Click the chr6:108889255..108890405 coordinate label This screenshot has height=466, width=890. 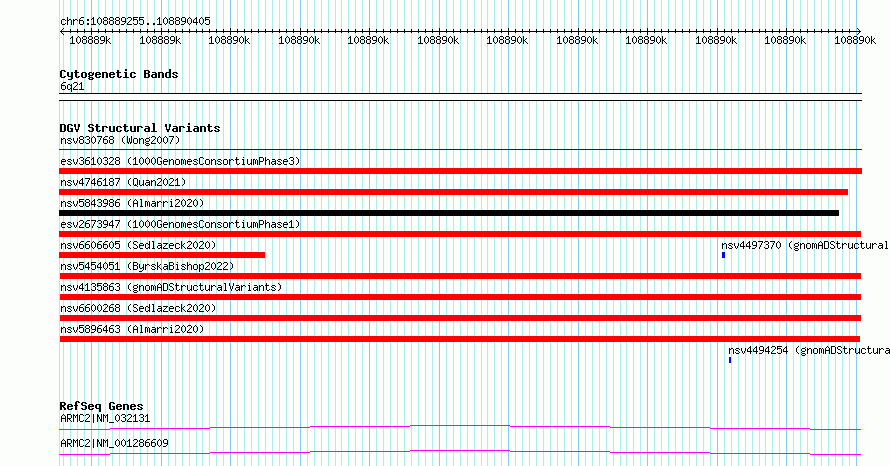pos(135,21)
